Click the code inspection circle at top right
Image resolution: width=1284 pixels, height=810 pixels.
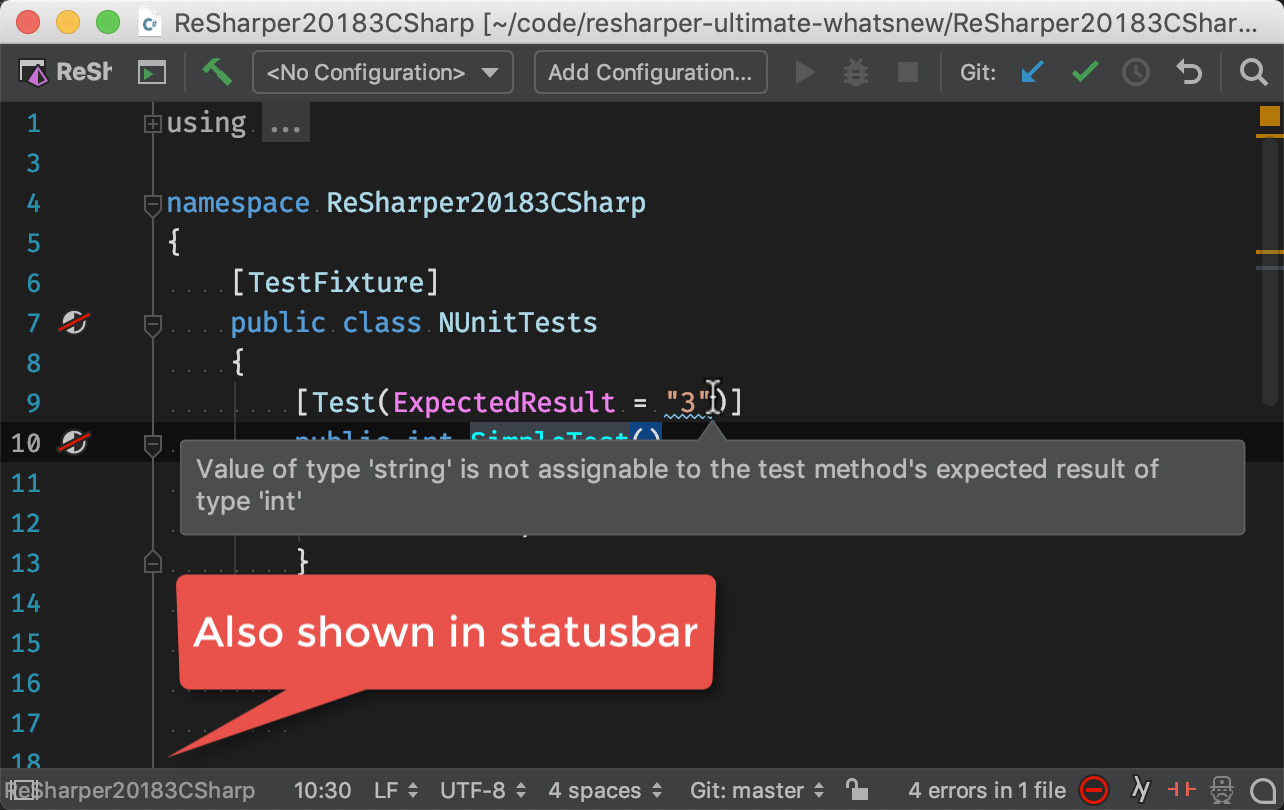(1268, 118)
